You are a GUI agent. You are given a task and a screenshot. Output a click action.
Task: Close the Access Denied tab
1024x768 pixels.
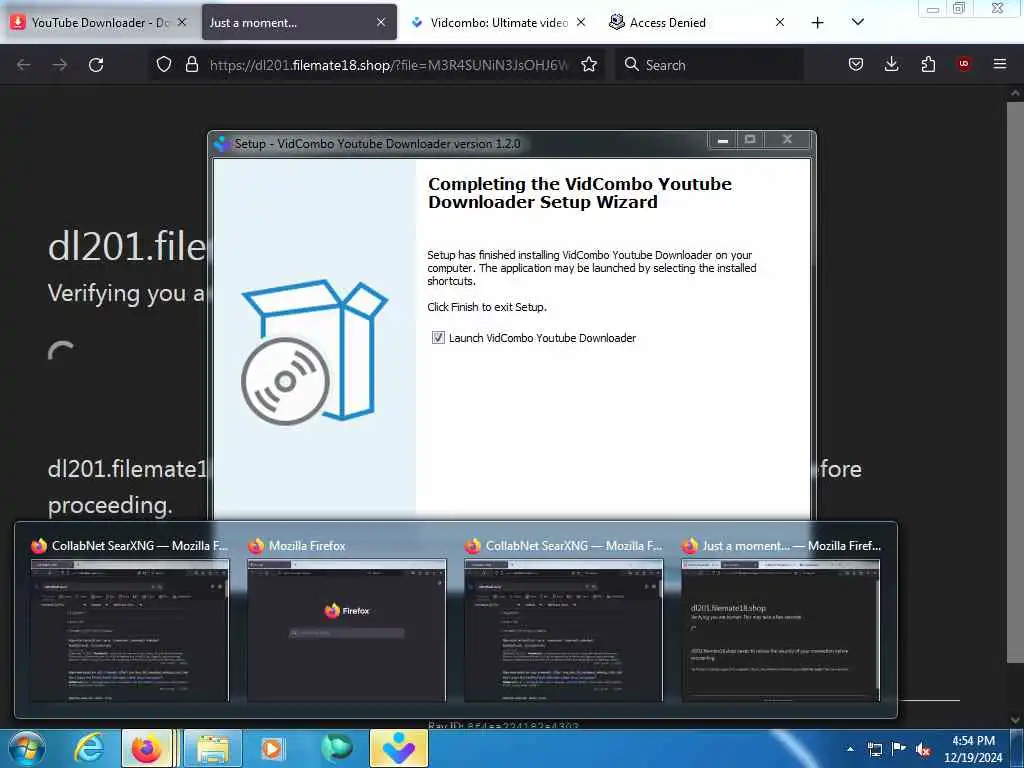point(780,22)
